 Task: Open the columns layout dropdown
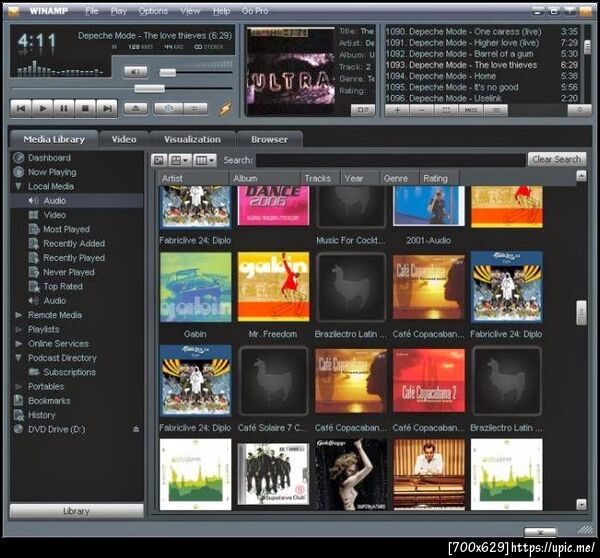coord(204,160)
